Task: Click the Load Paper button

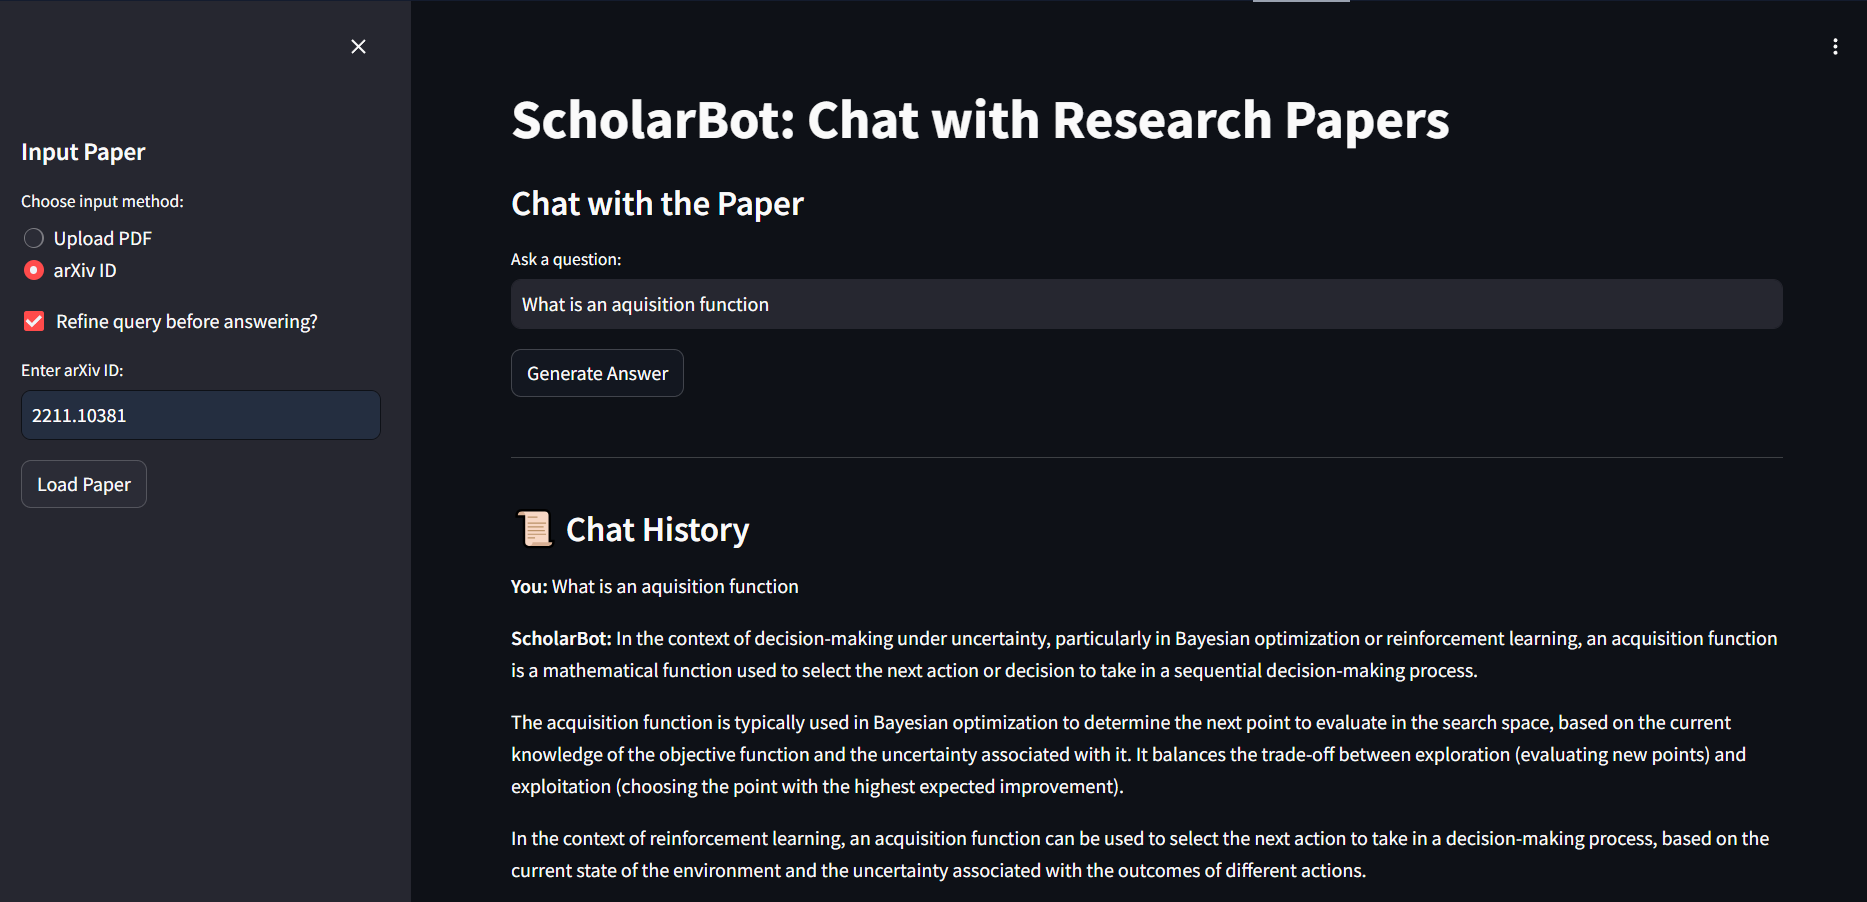Action: 84,484
